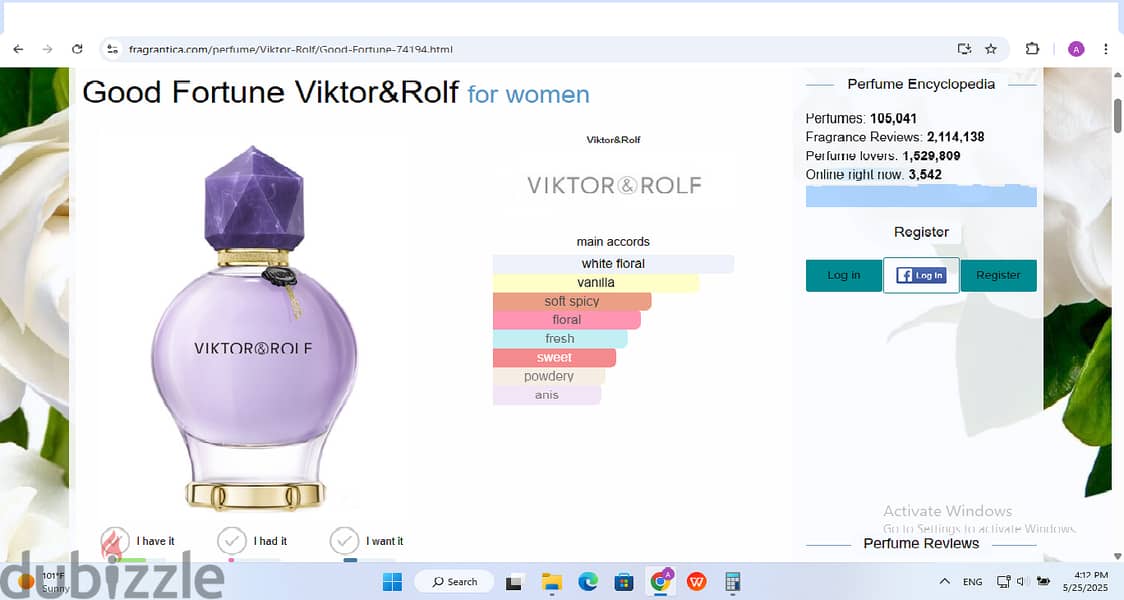Toggle the 'I had it' checkmark
This screenshot has height=600, width=1124.
232,541
